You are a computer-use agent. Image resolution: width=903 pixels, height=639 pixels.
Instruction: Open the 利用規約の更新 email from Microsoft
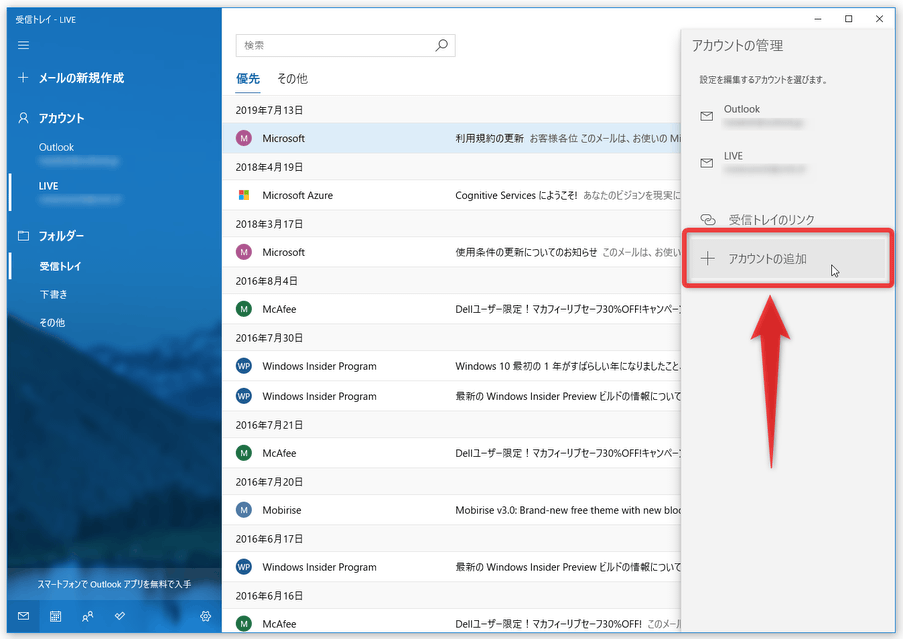pyautogui.click(x=452, y=138)
